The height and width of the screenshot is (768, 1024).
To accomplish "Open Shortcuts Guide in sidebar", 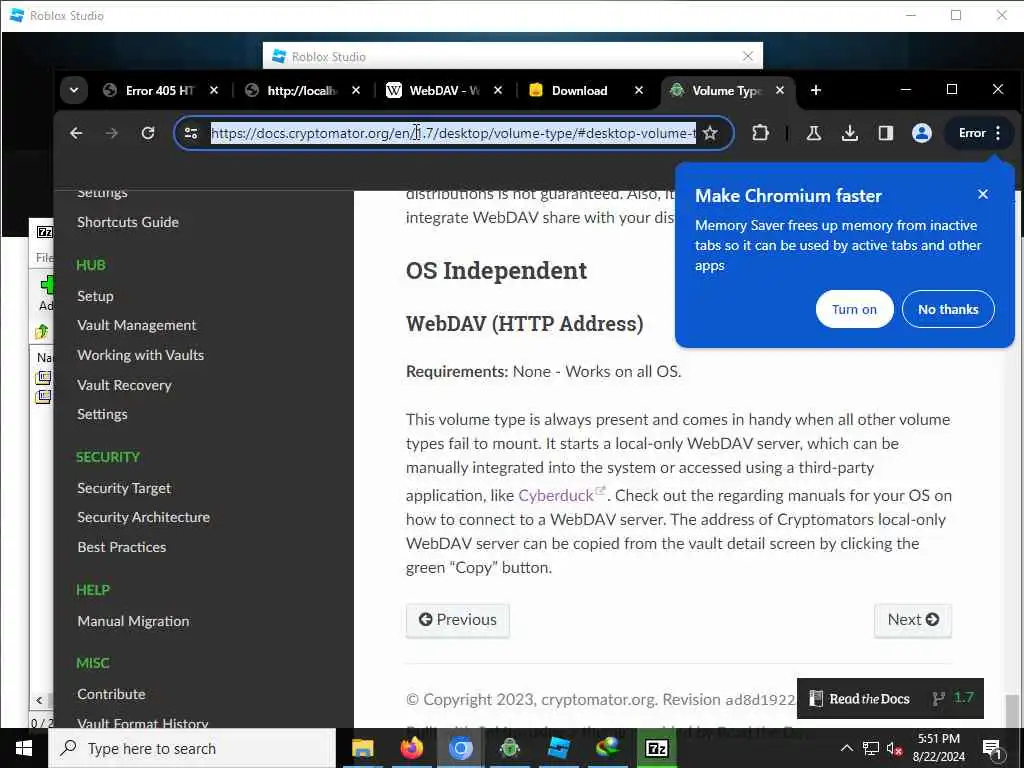I will [x=128, y=222].
